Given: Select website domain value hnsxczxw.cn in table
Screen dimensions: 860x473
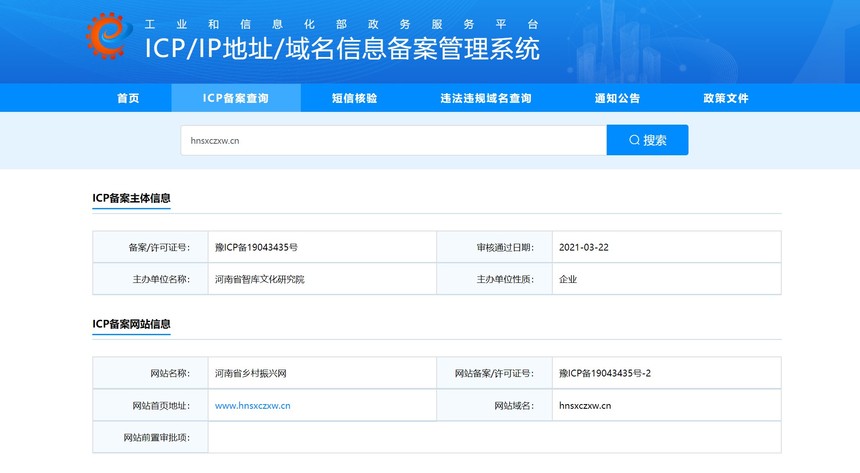Looking at the screenshot, I should tap(585, 406).
